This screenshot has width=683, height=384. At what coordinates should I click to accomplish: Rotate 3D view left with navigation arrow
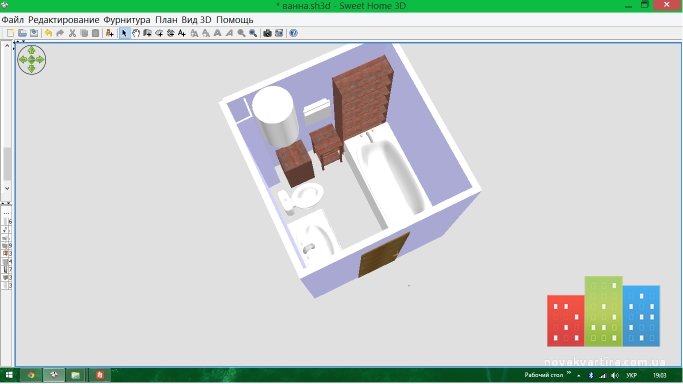[23, 60]
